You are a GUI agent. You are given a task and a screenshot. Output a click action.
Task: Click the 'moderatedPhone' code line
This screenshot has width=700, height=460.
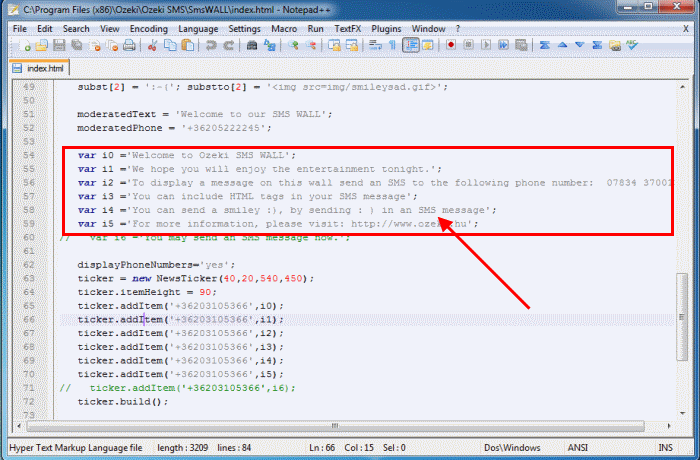(x=174, y=128)
